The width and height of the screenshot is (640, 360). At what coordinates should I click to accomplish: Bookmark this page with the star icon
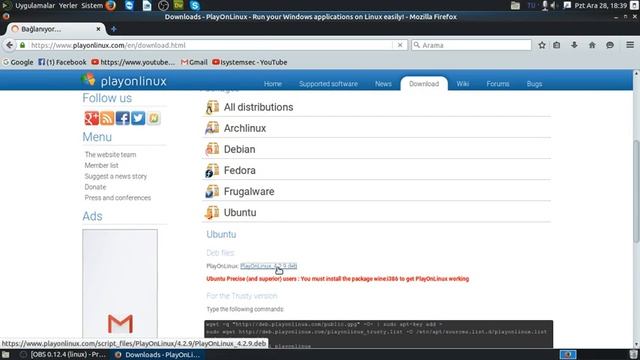coord(542,45)
